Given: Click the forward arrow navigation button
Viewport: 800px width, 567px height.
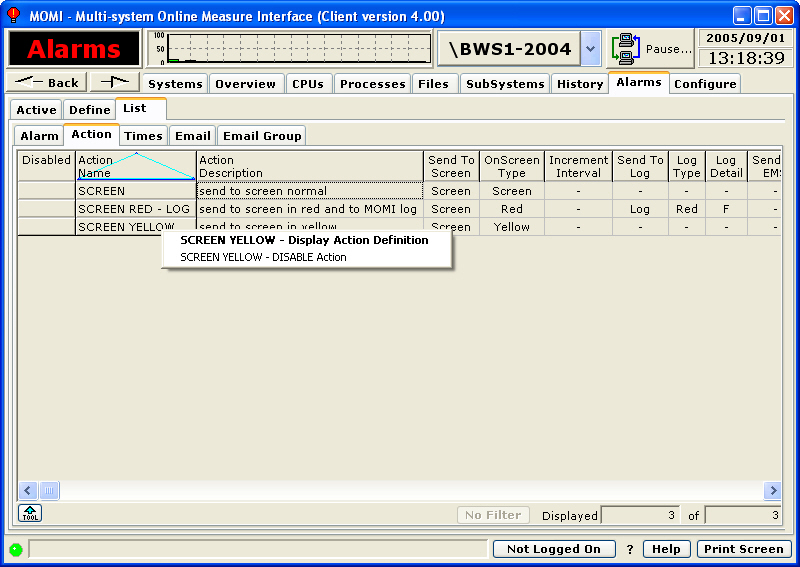Looking at the screenshot, I should tap(116, 83).
